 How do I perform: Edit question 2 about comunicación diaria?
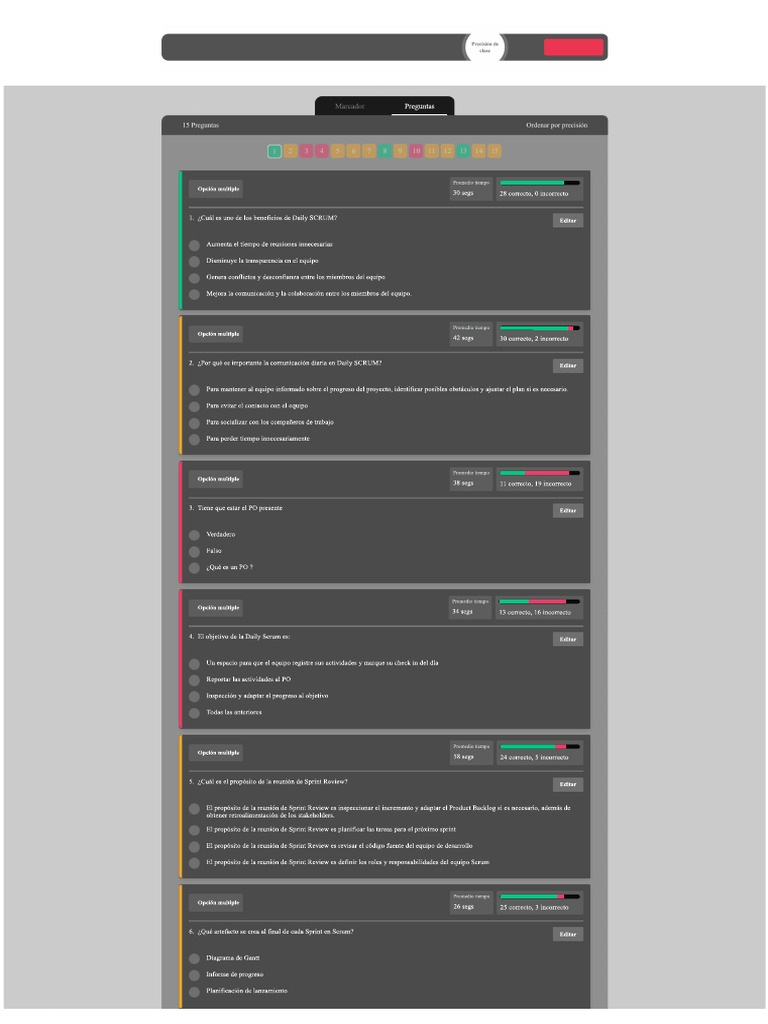pyautogui.click(x=568, y=366)
